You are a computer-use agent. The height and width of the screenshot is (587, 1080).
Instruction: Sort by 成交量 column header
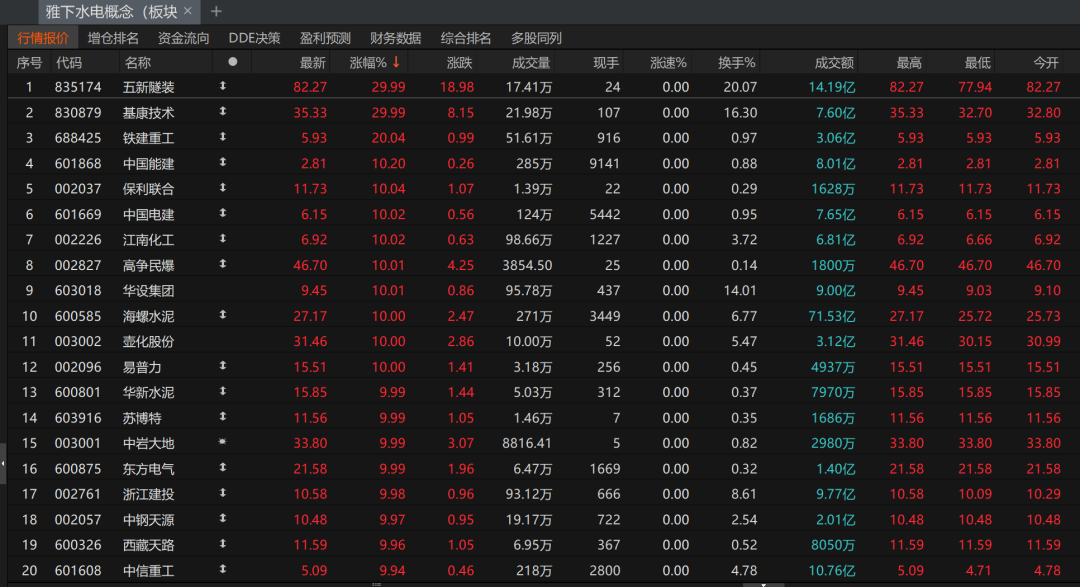(530, 63)
